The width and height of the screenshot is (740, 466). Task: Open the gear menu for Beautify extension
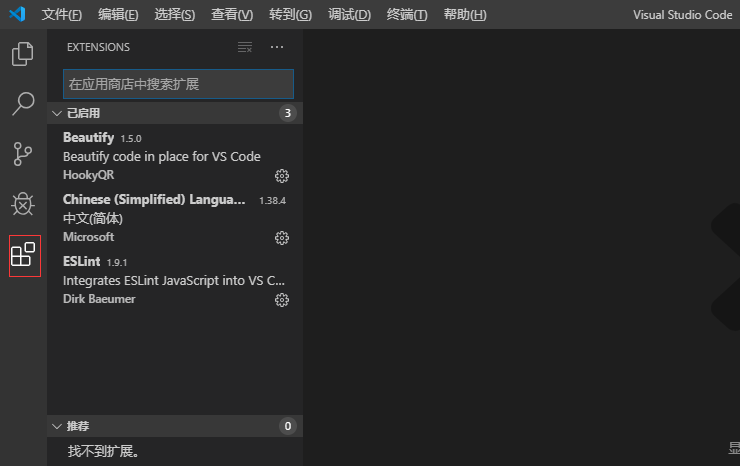pyautogui.click(x=282, y=176)
